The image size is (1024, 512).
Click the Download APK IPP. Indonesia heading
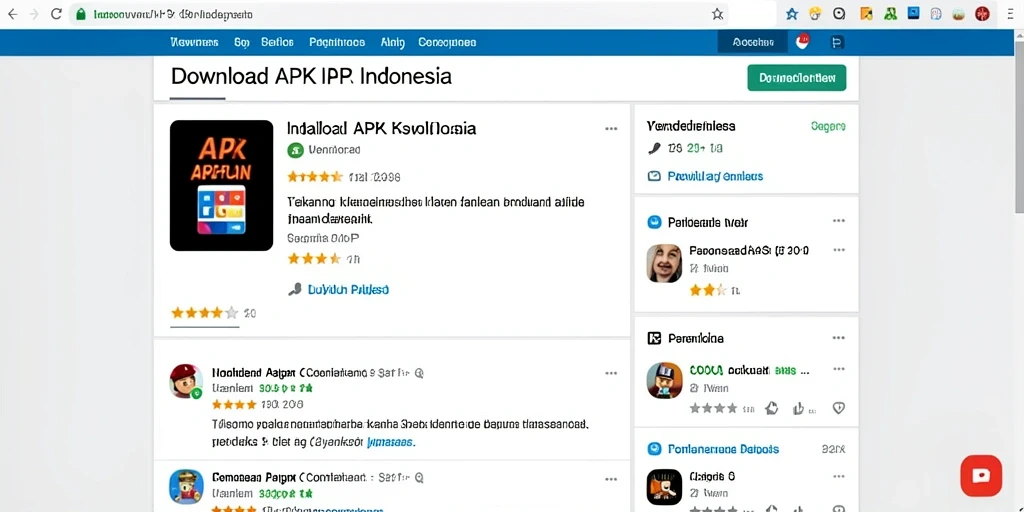point(311,76)
